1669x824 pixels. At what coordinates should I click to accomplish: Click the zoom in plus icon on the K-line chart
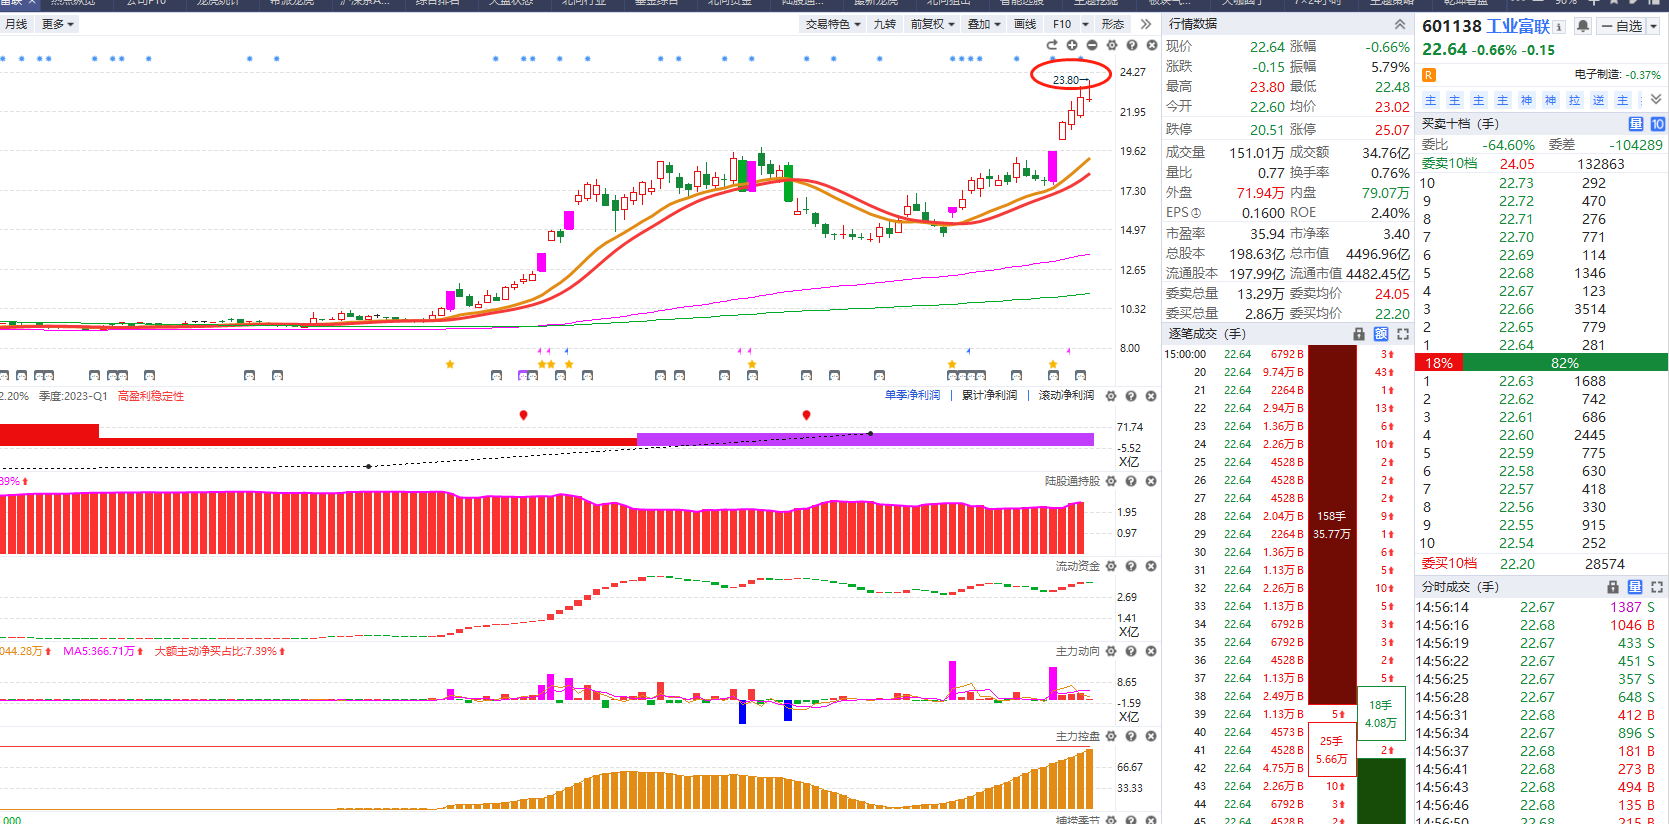pos(1072,45)
